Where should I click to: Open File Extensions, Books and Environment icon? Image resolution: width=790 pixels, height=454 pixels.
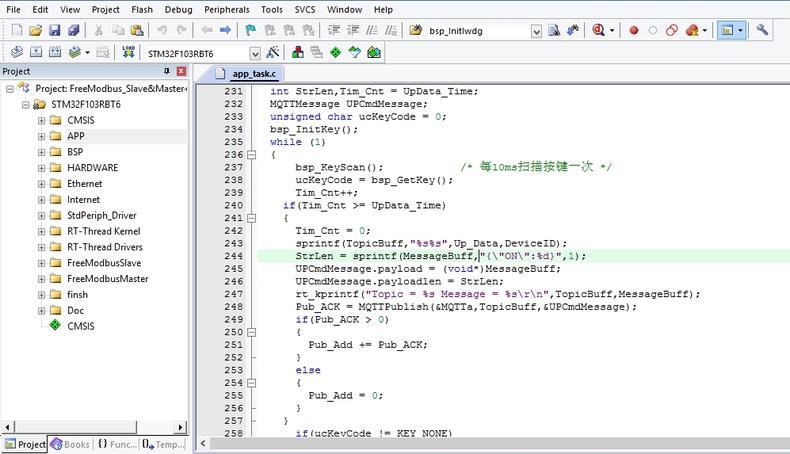tap(298, 52)
